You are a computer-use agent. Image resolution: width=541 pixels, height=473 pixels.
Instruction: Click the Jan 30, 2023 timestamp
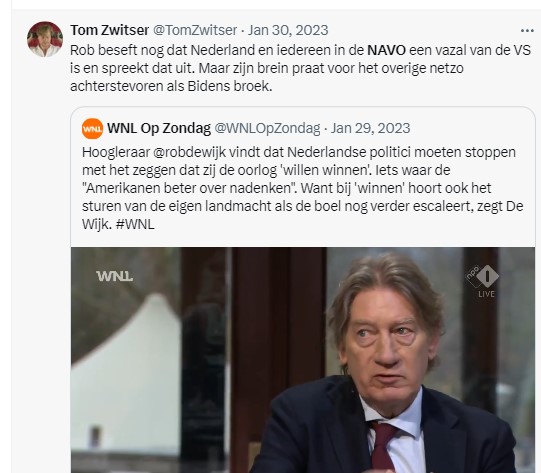[x=288, y=30]
